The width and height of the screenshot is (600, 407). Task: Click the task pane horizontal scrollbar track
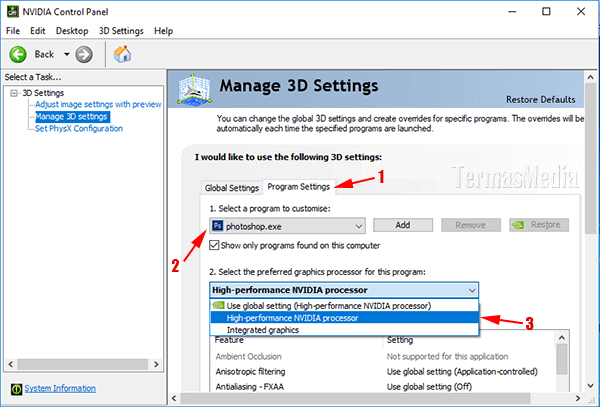tap(83, 364)
